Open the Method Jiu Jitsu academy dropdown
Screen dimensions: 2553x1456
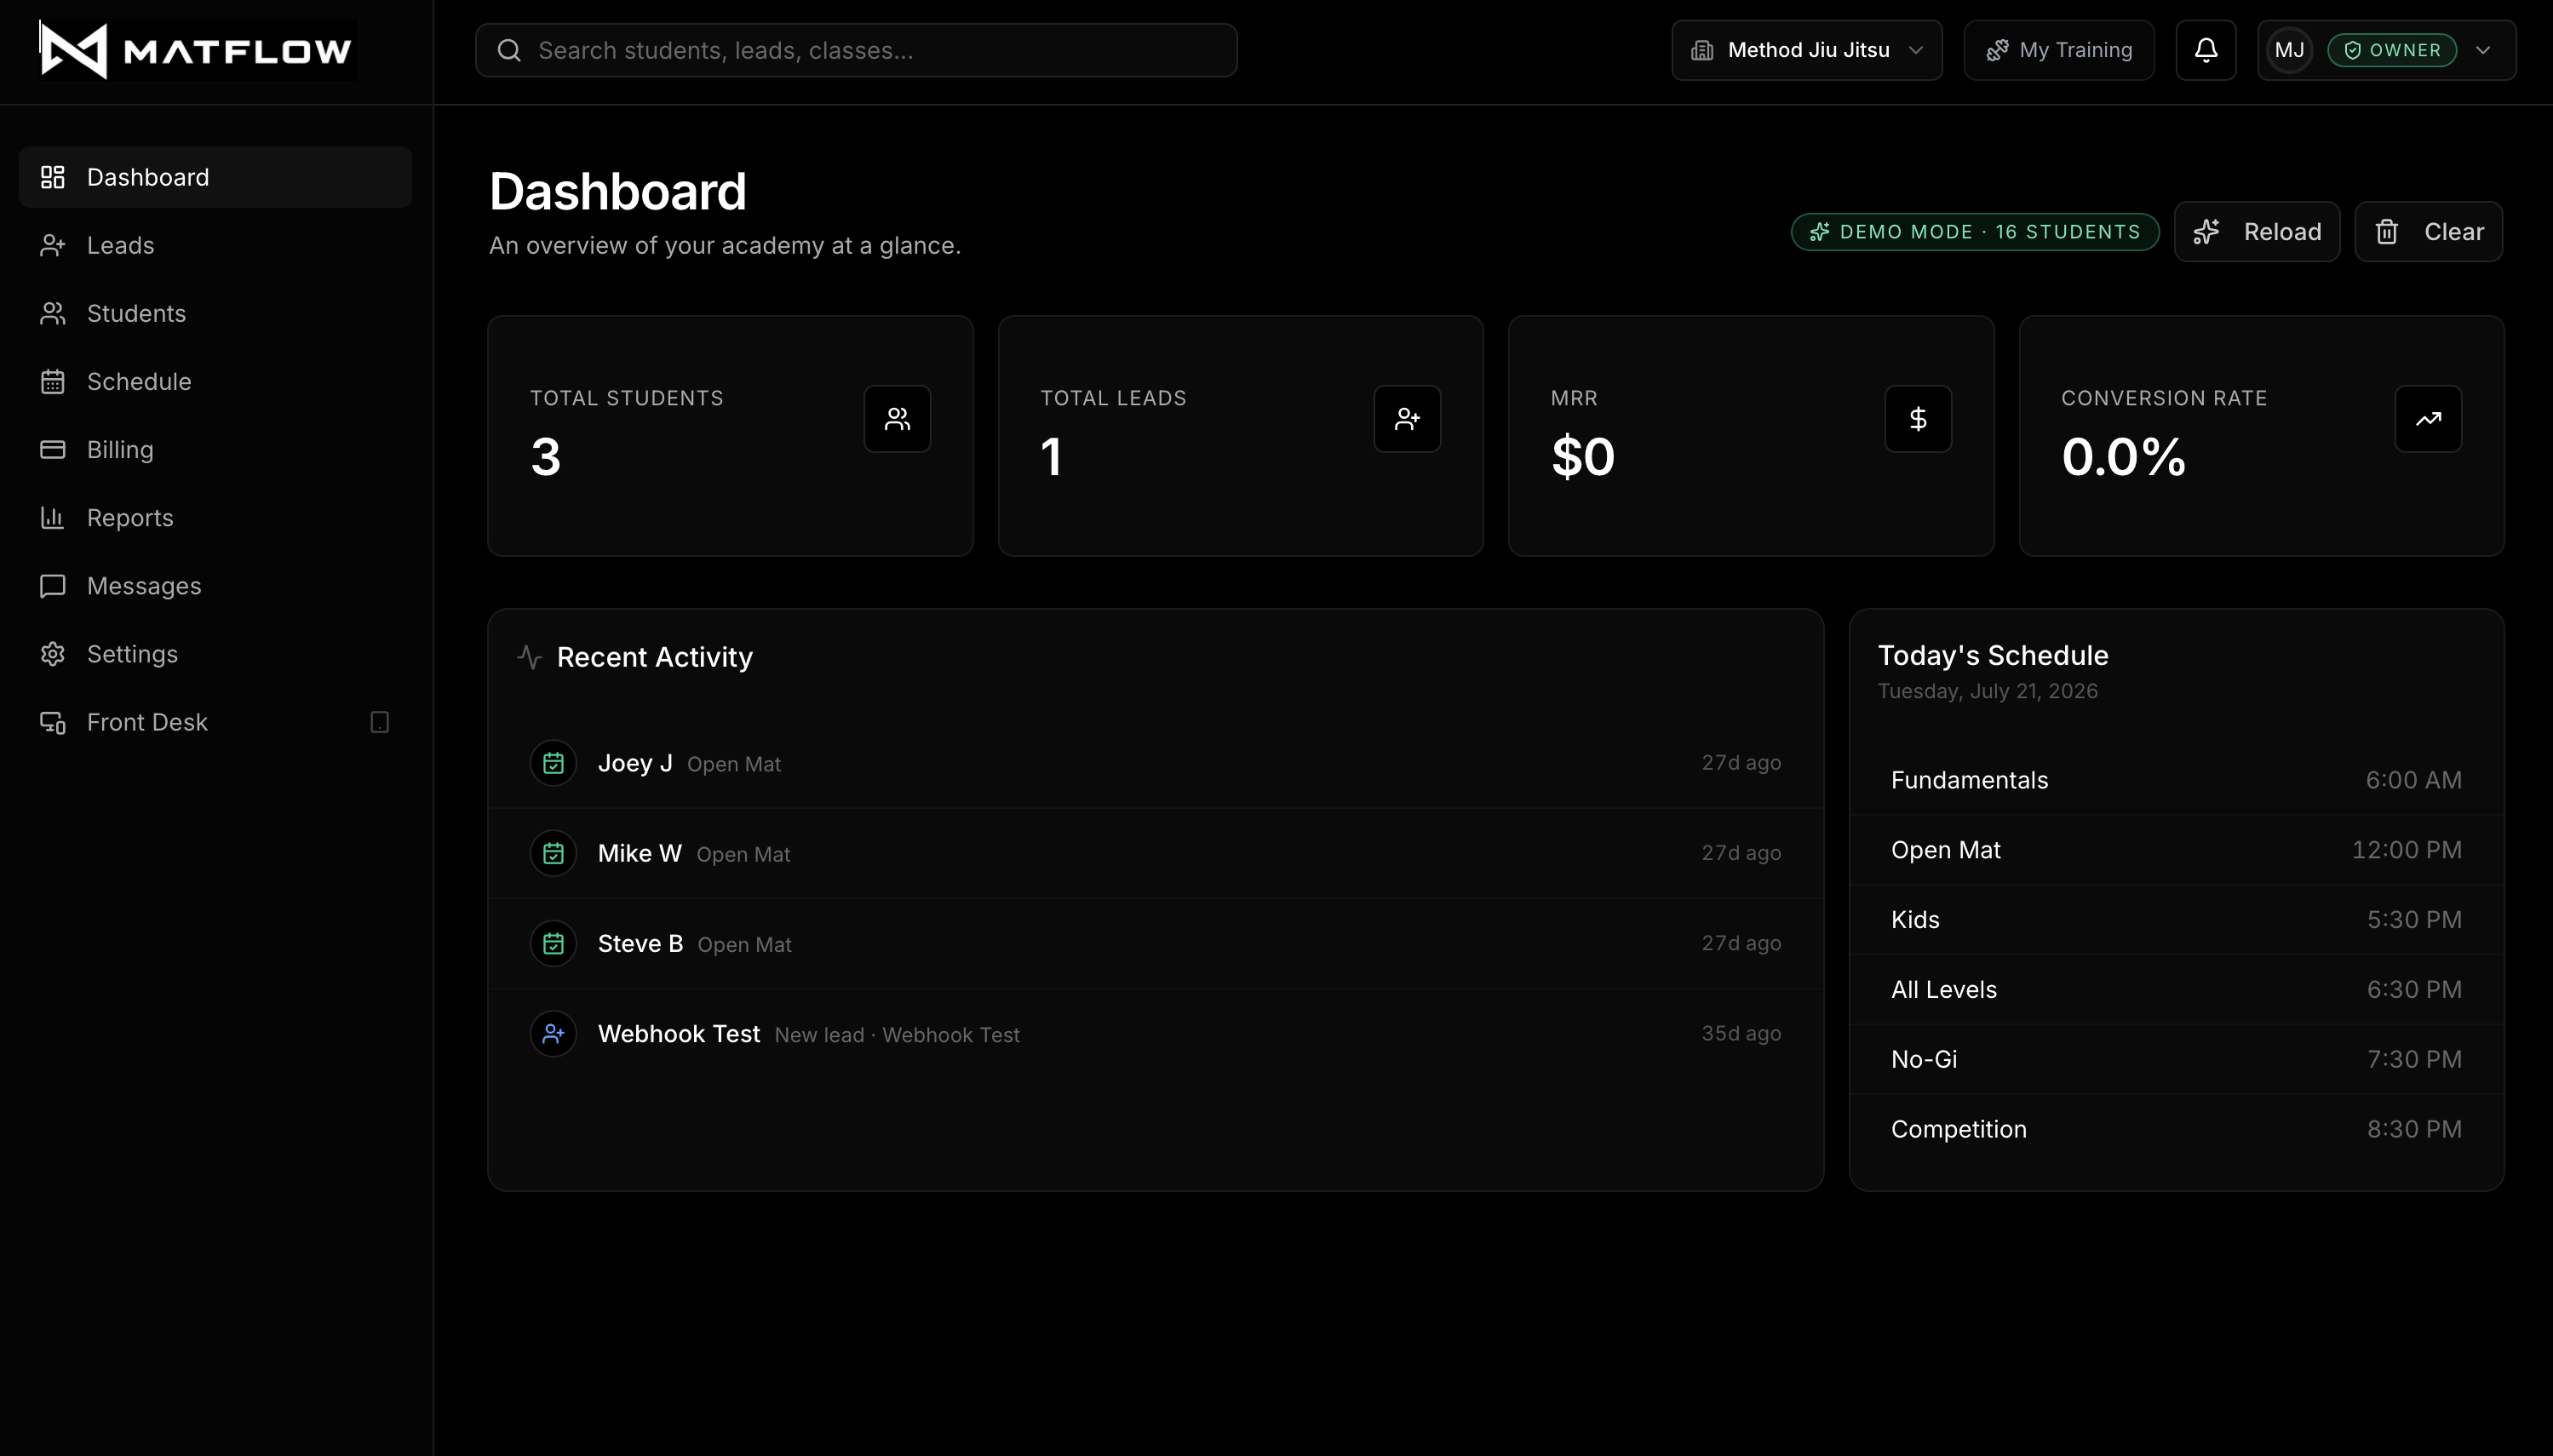coord(1806,50)
